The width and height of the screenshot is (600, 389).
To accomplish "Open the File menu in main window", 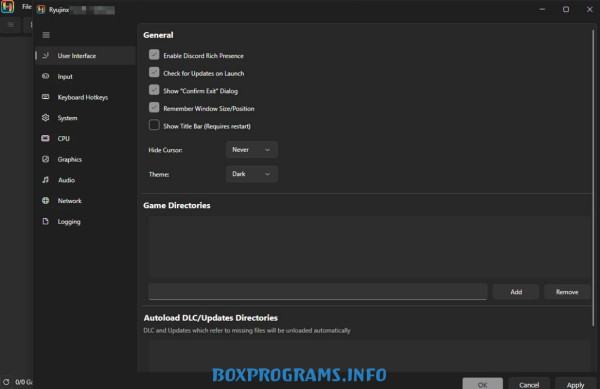I will coord(26,7).
